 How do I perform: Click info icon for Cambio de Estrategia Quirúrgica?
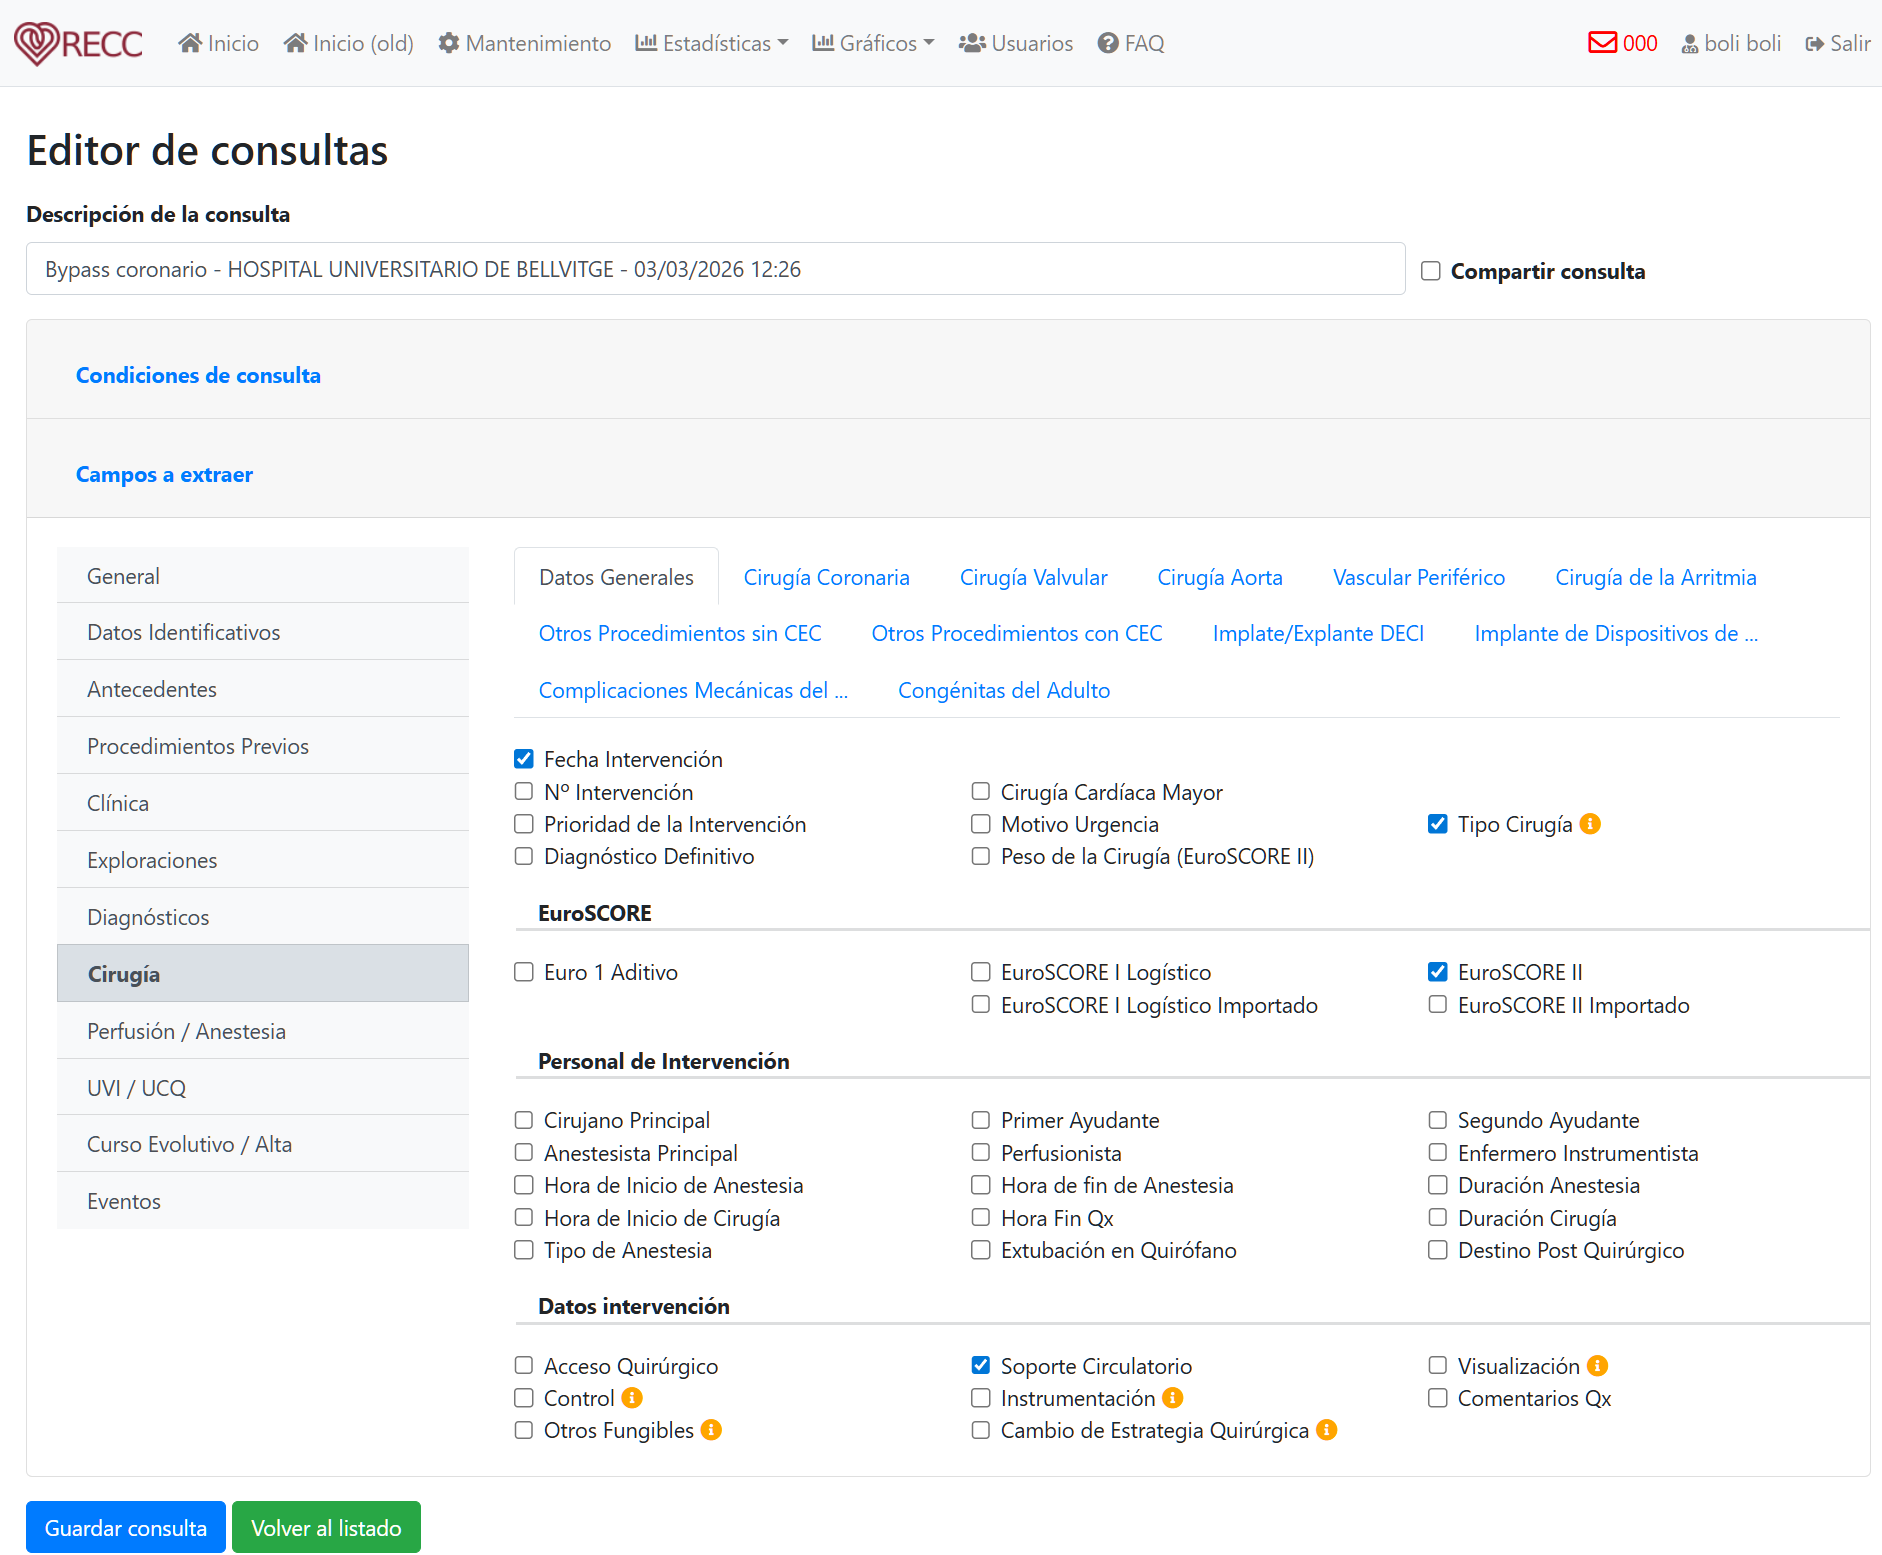(x=1326, y=1430)
